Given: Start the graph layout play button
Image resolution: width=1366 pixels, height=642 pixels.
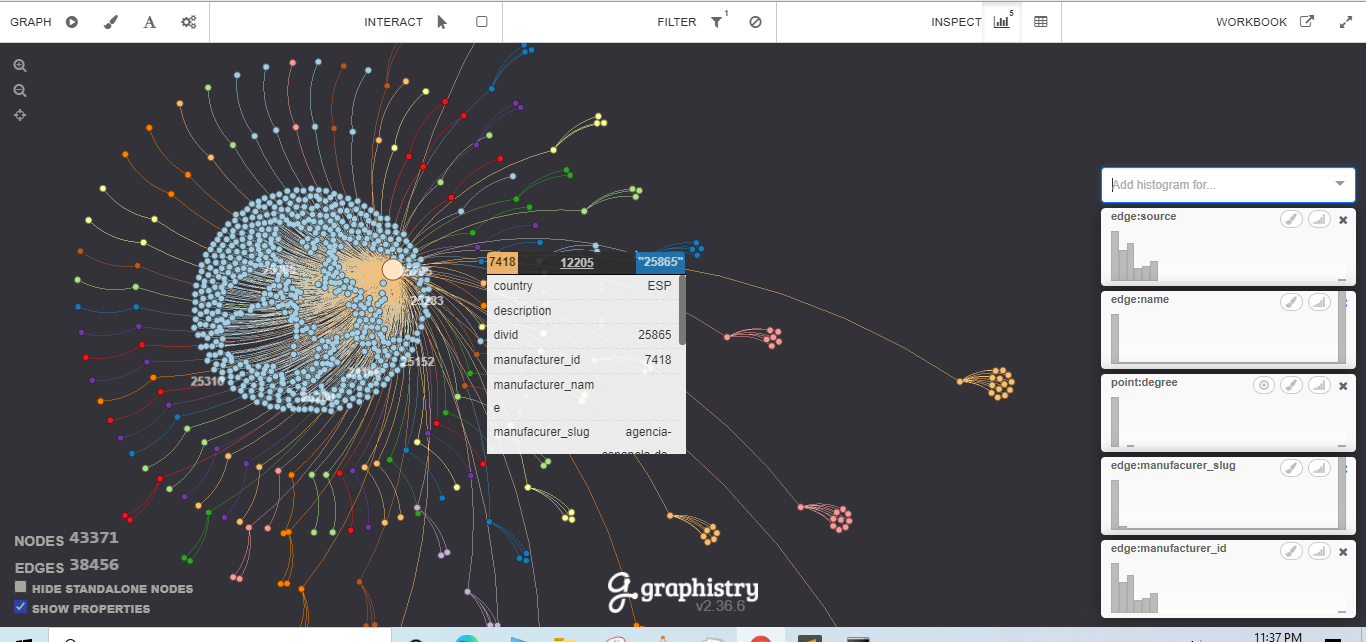Looking at the screenshot, I should click(x=72, y=22).
